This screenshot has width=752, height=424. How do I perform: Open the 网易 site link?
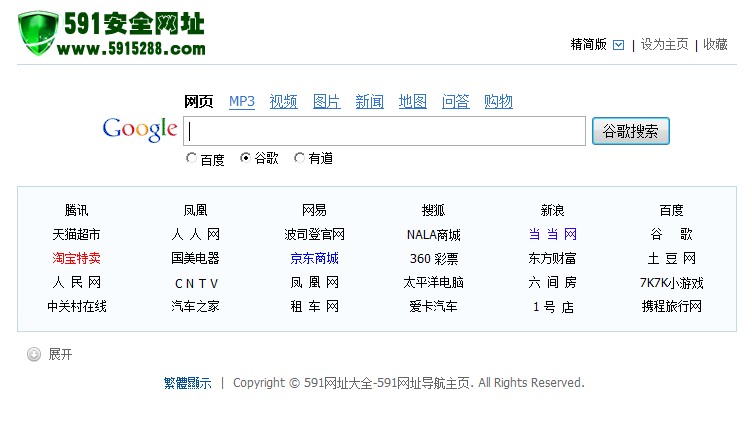(x=314, y=210)
